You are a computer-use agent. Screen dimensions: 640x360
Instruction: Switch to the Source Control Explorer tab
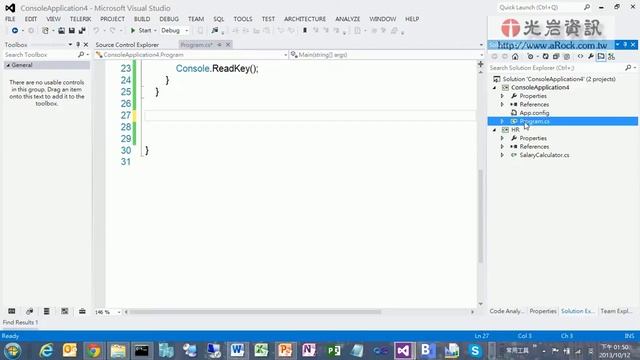pos(127,45)
